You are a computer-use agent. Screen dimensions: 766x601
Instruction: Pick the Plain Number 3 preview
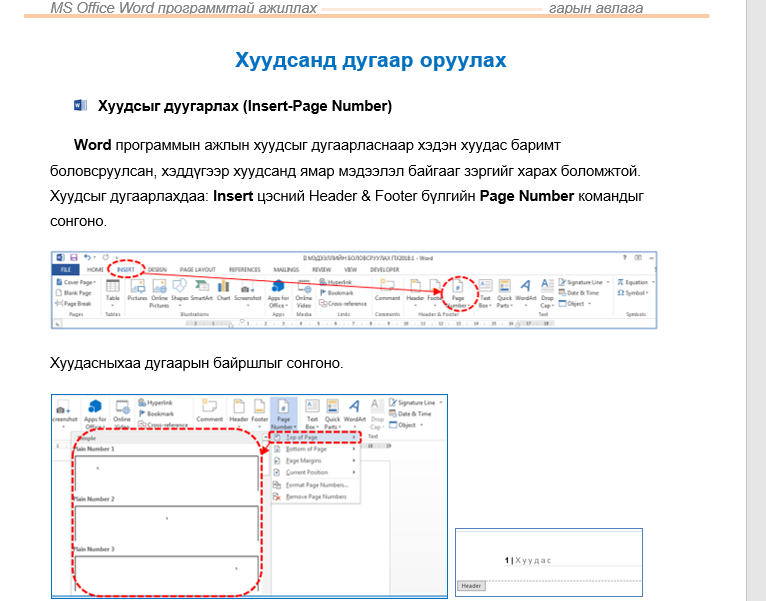point(167,574)
